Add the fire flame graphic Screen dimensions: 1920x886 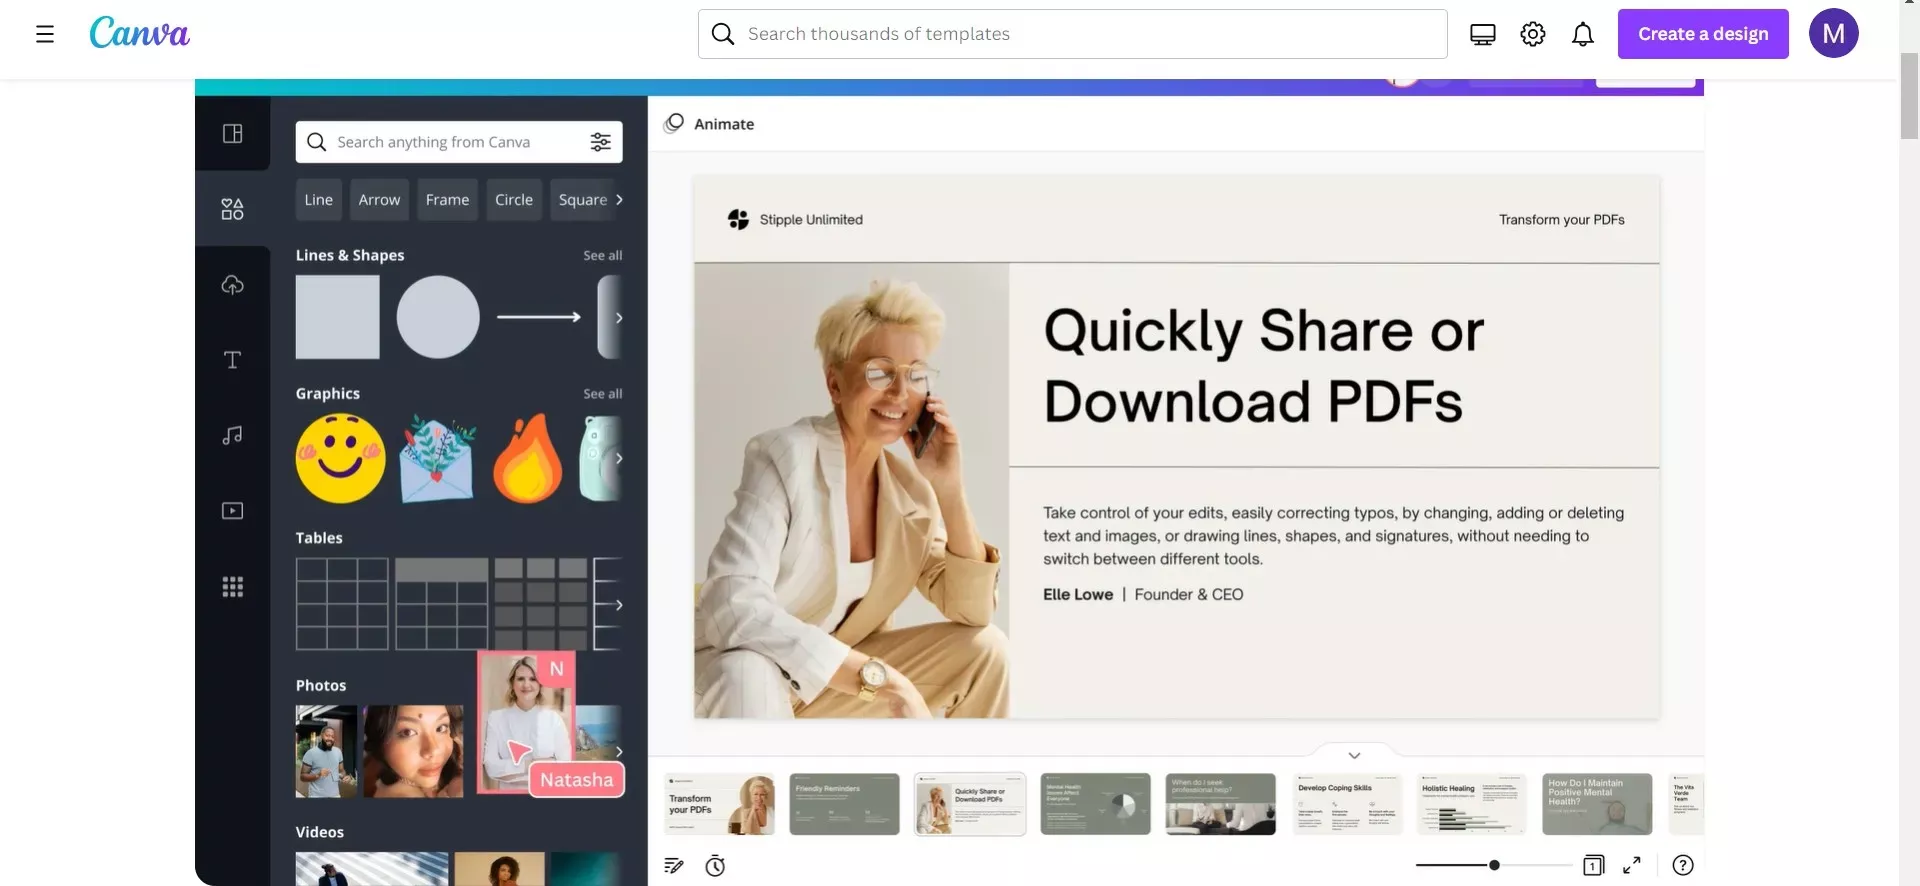click(x=527, y=458)
